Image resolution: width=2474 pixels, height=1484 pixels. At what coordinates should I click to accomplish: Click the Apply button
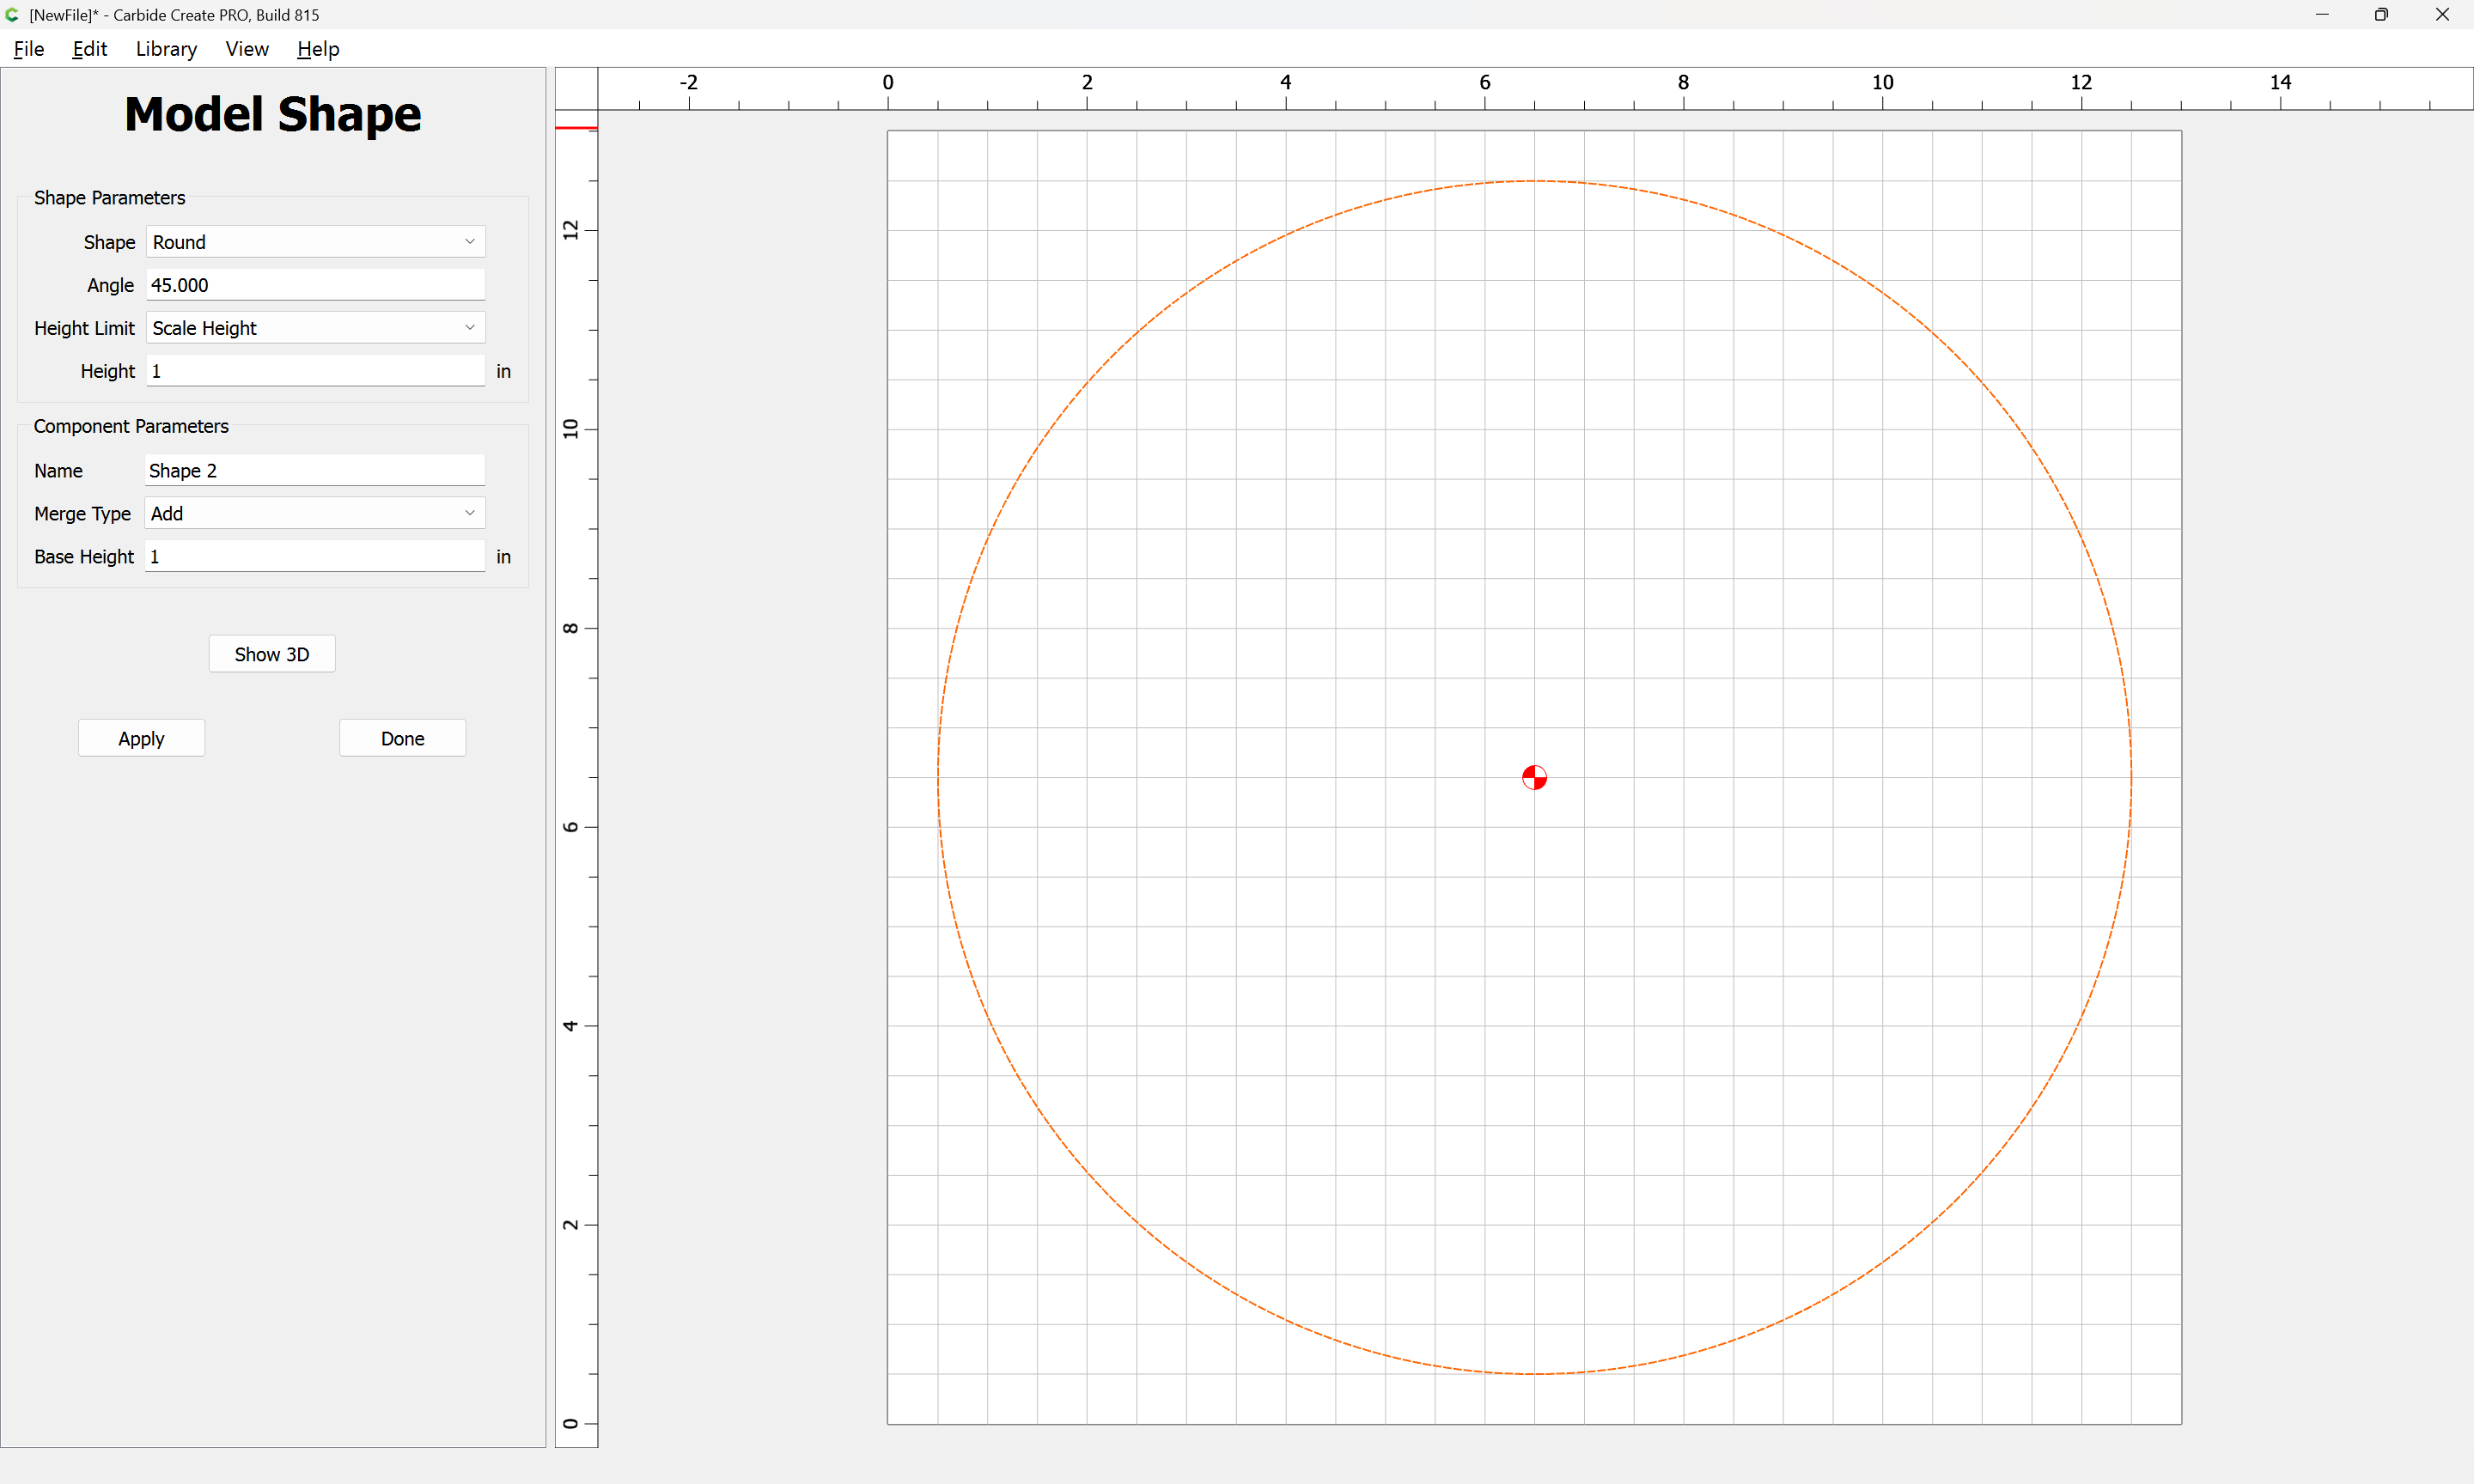coord(141,738)
